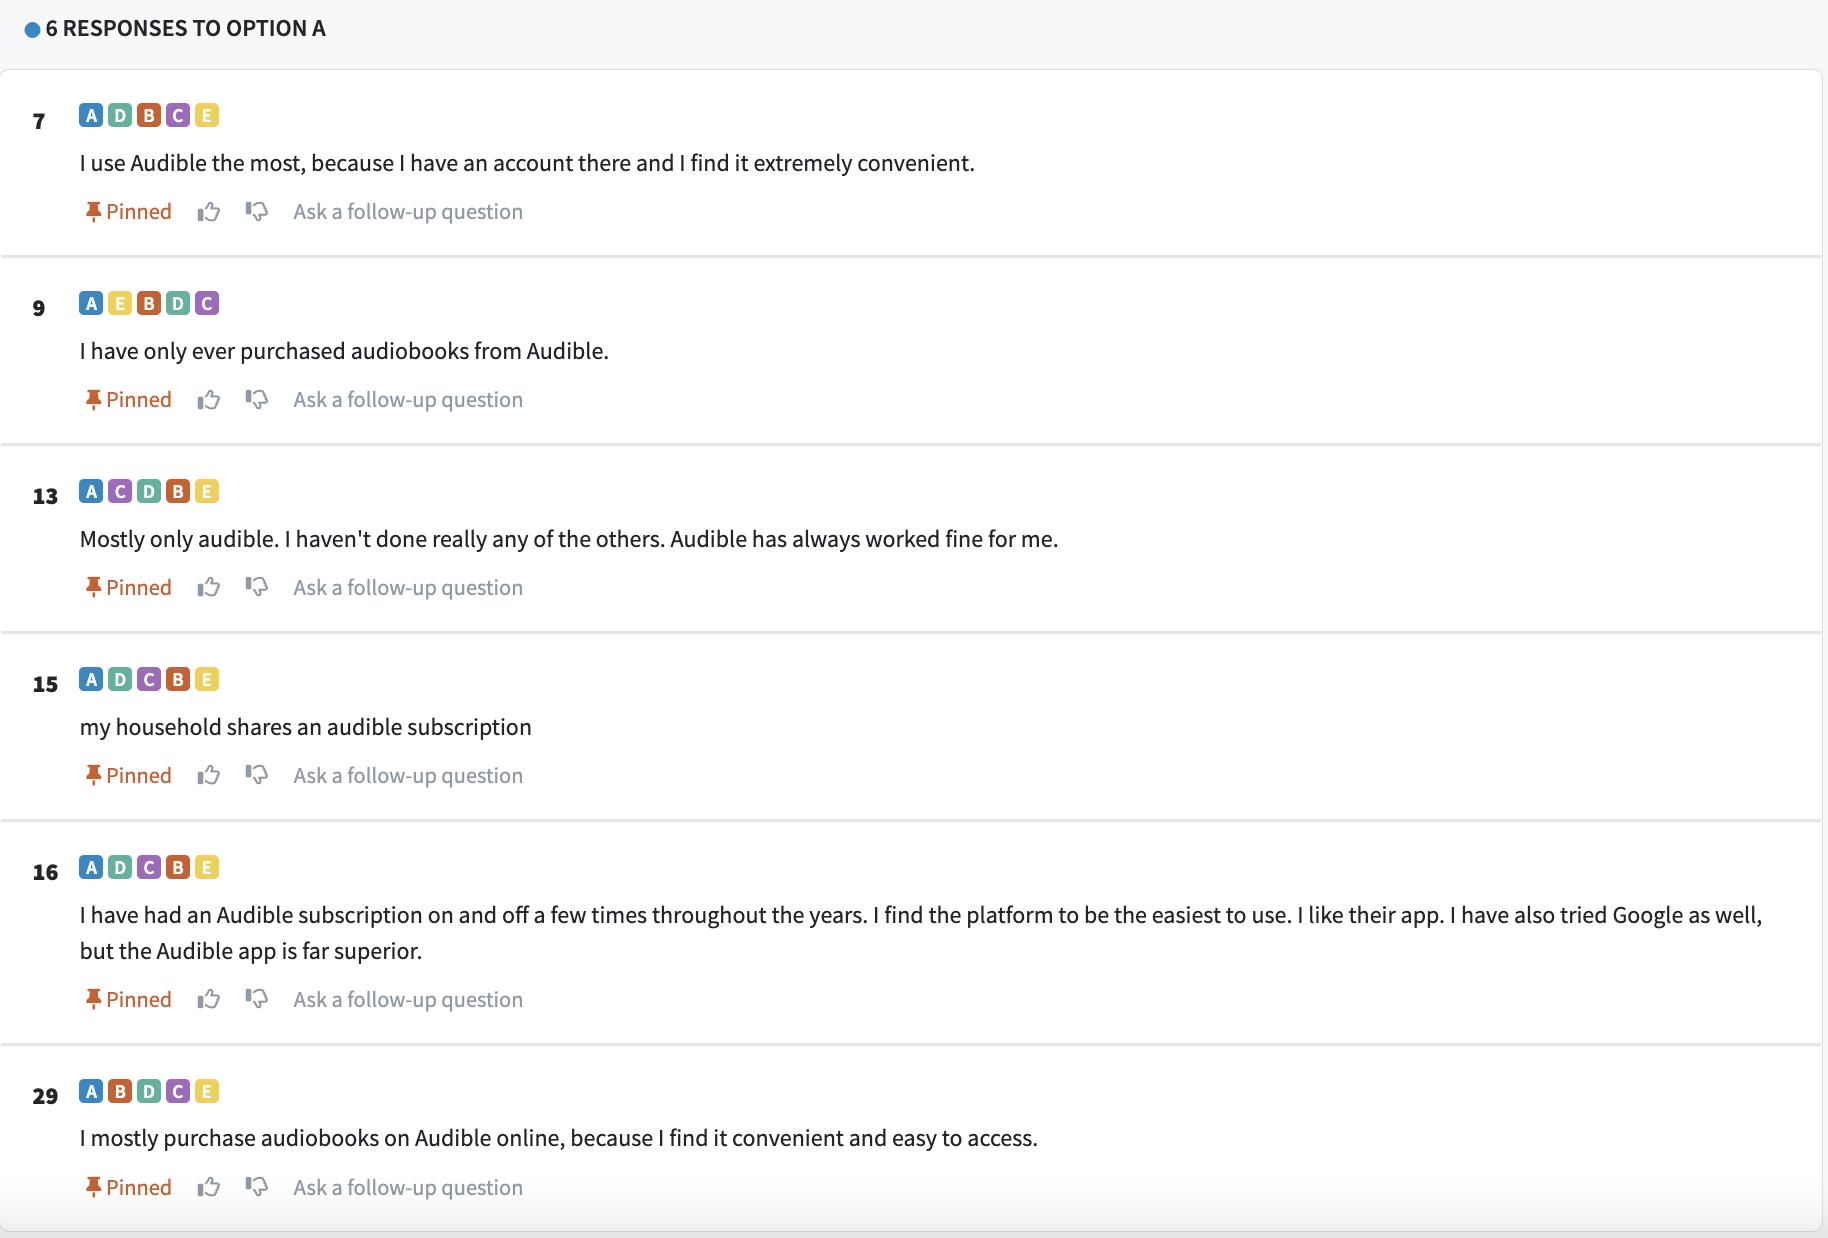Dislike response 13 with thumbs down
The image size is (1828, 1238).
257,588
